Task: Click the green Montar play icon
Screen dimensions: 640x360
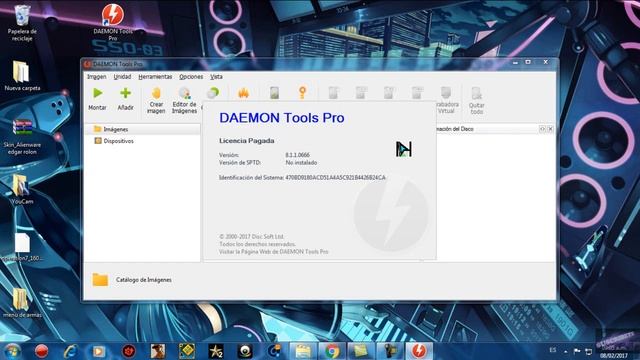Action: pos(98,93)
